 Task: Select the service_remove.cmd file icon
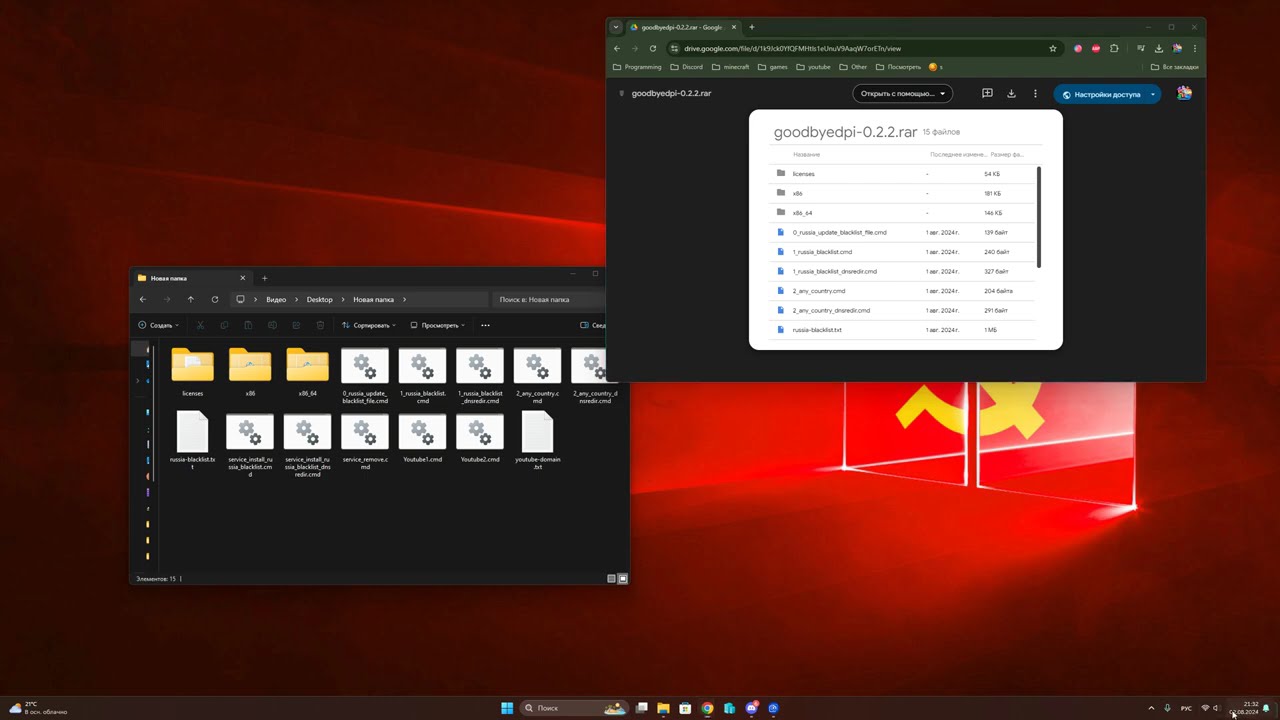coord(365,432)
